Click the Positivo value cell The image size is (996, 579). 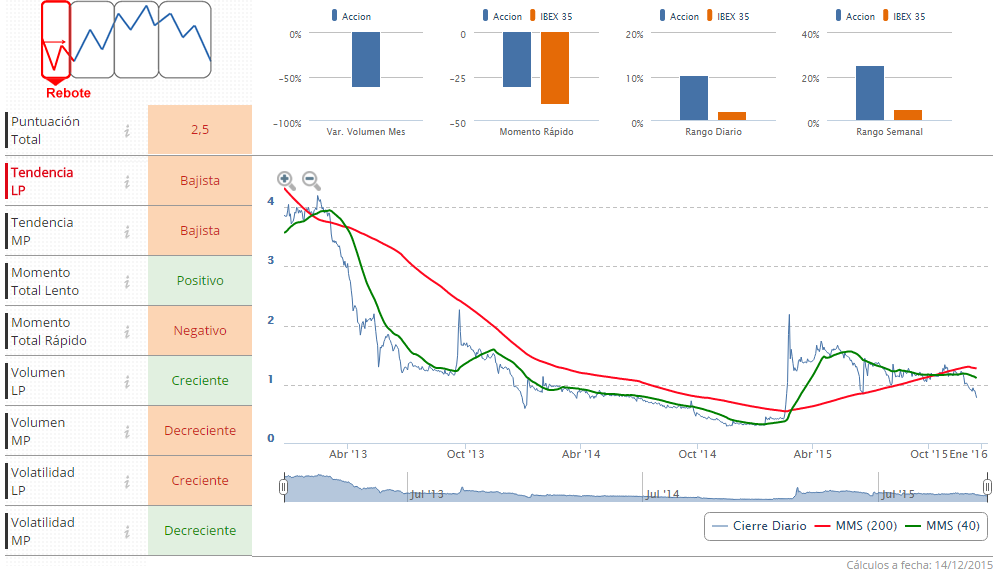click(200, 281)
